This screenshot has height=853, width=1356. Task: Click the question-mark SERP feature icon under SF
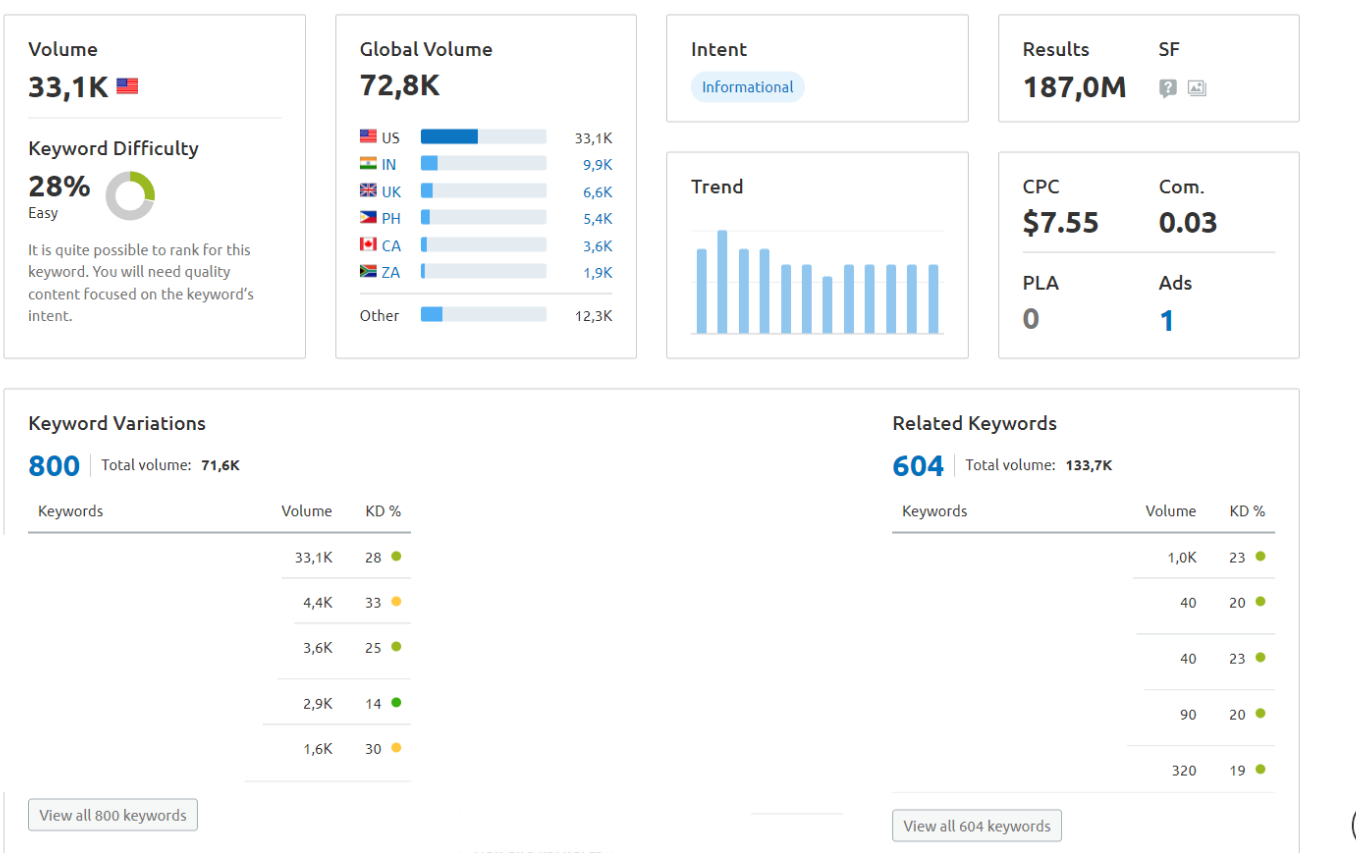1168,88
